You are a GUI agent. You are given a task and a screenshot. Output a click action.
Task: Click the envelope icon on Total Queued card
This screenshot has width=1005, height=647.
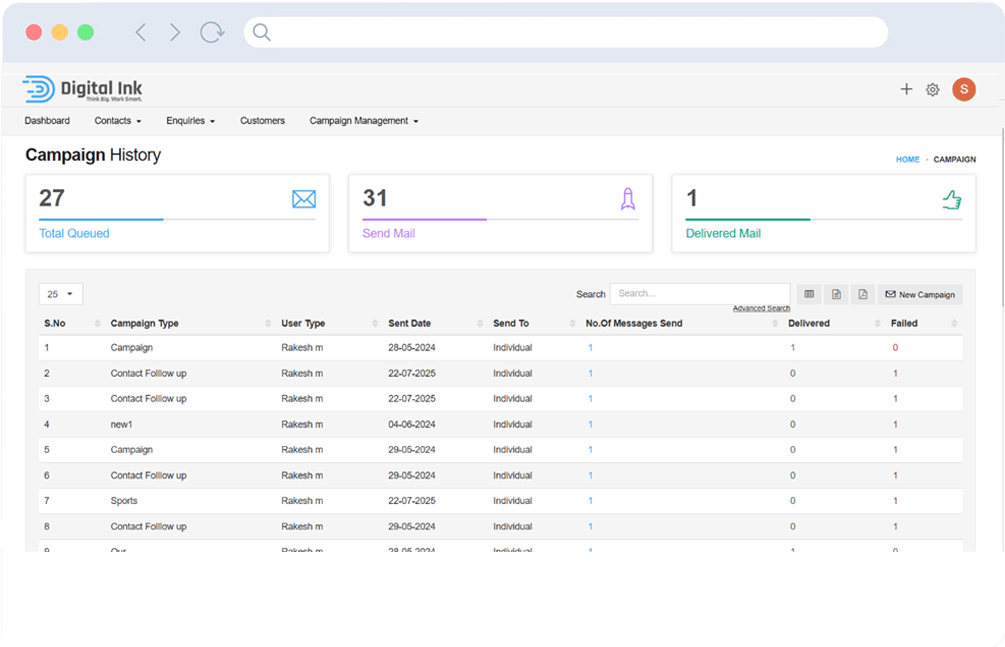click(303, 199)
